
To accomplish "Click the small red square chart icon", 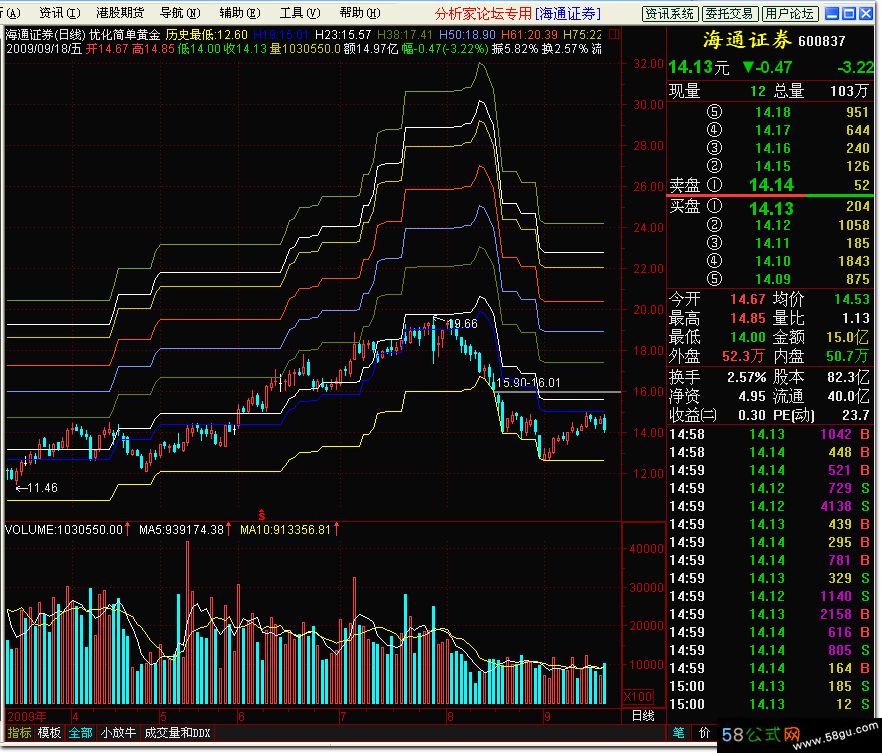I will pyautogui.click(x=614, y=34).
